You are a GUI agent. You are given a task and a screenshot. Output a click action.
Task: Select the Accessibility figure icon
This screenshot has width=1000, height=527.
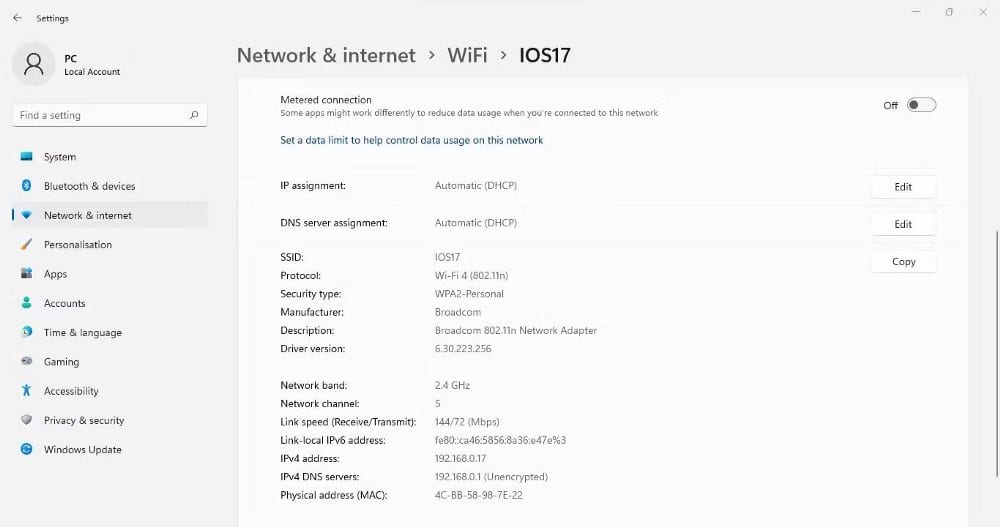tap(26, 391)
